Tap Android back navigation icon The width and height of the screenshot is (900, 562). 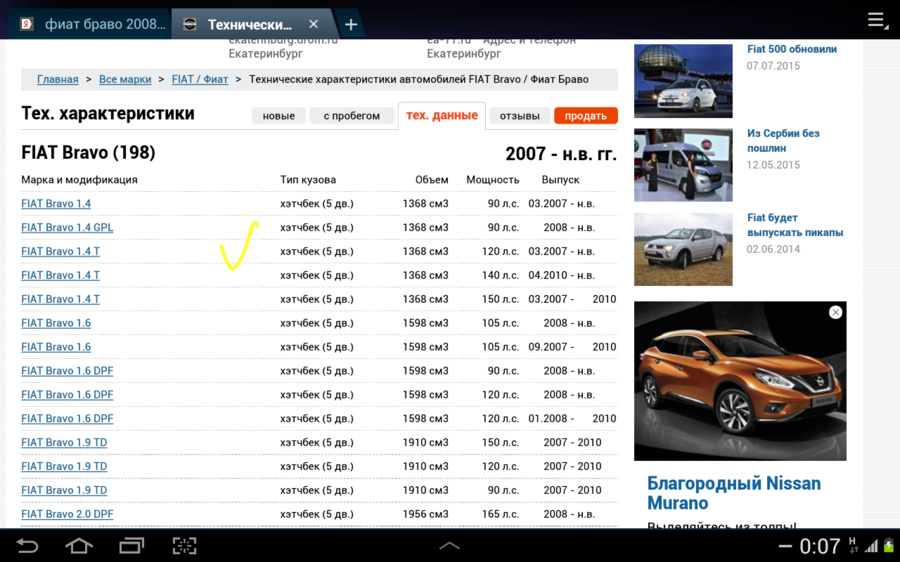coord(26,545)
